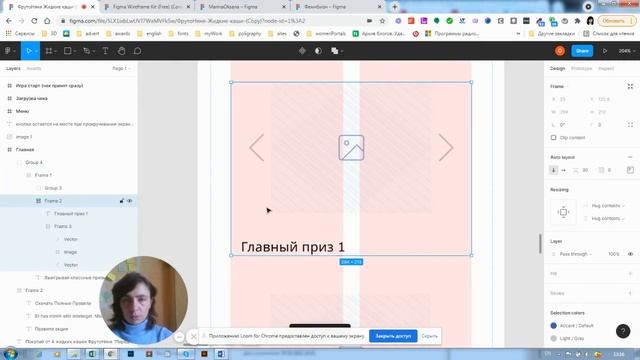Toggle the lock on Frame 2
The height and width of the screenshot is (360, 640).
click(x=122, y=201)
